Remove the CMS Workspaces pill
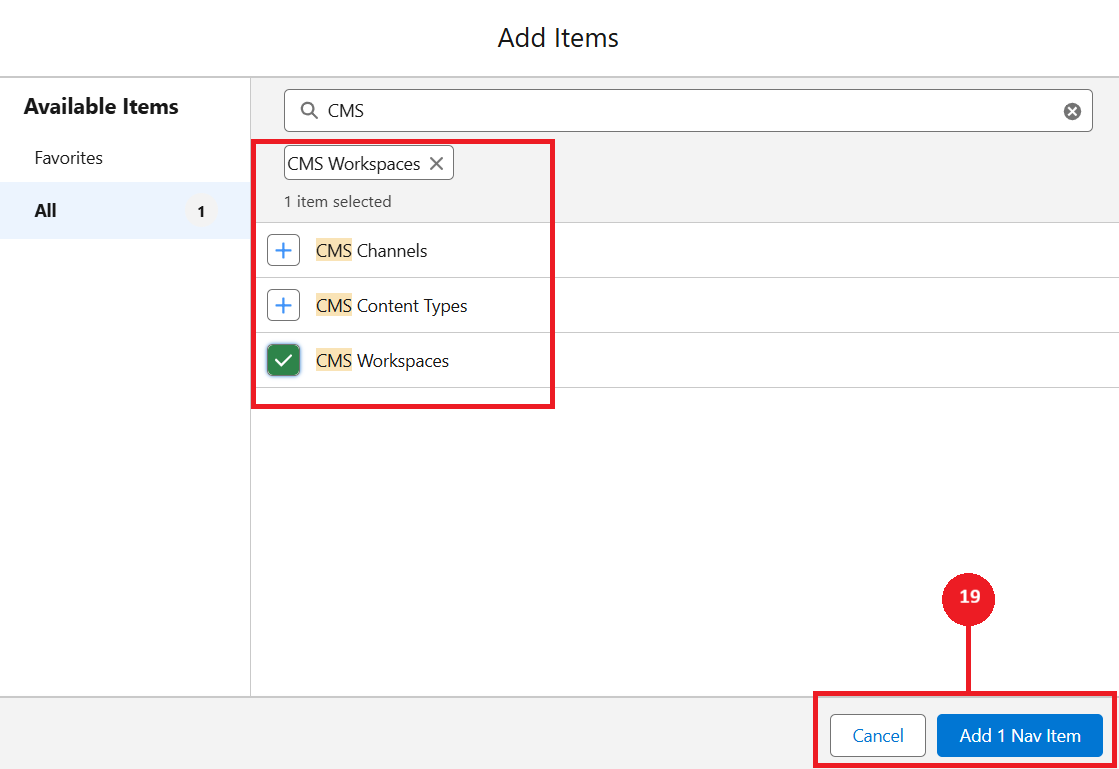1119x769 pixels. point(437,164)
